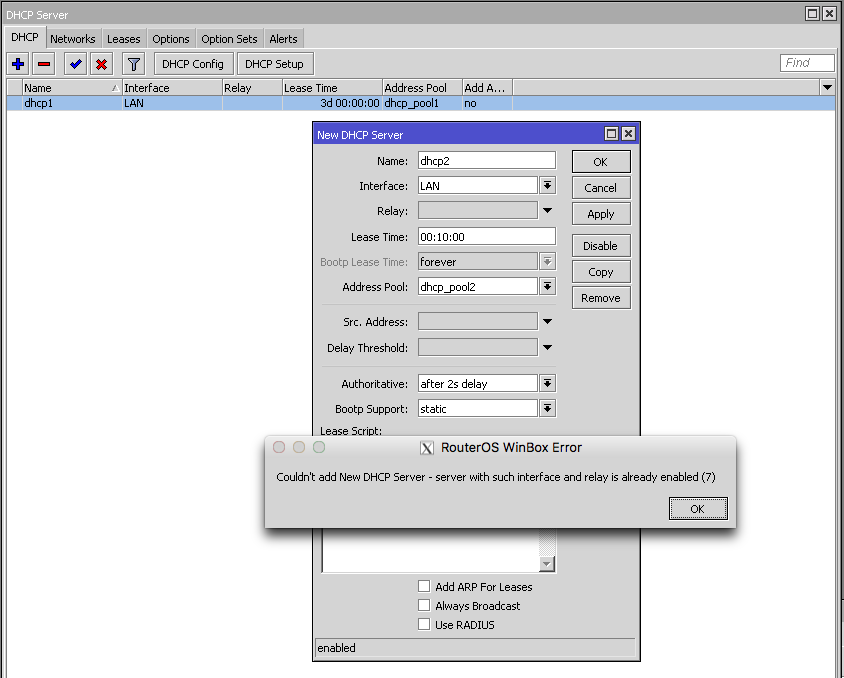This screenshot has width=844, height=678.
Task: Sort by Name column header
Action: click(x=72, y=88)
